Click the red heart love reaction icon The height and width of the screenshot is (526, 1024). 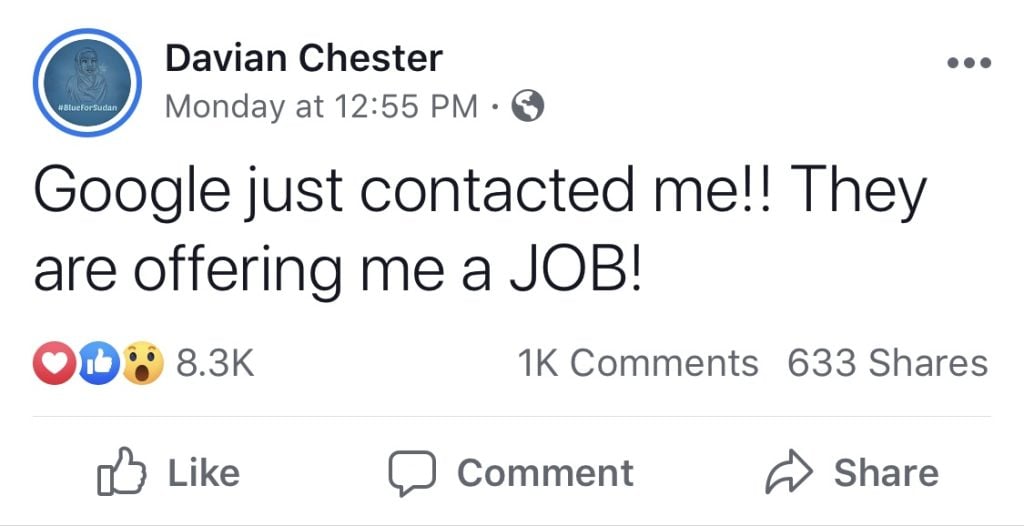click(55, 363)
